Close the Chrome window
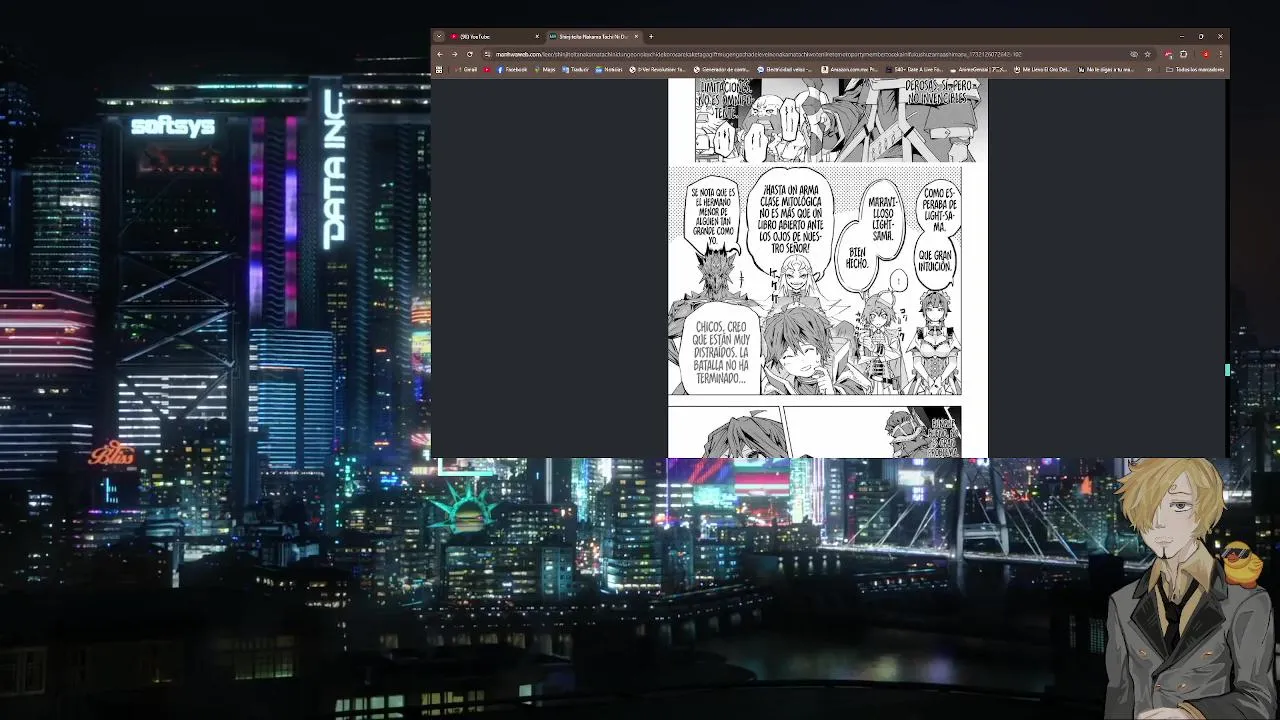The width and height of the screenshot is (1280, 720). [x=1220, y=37]
